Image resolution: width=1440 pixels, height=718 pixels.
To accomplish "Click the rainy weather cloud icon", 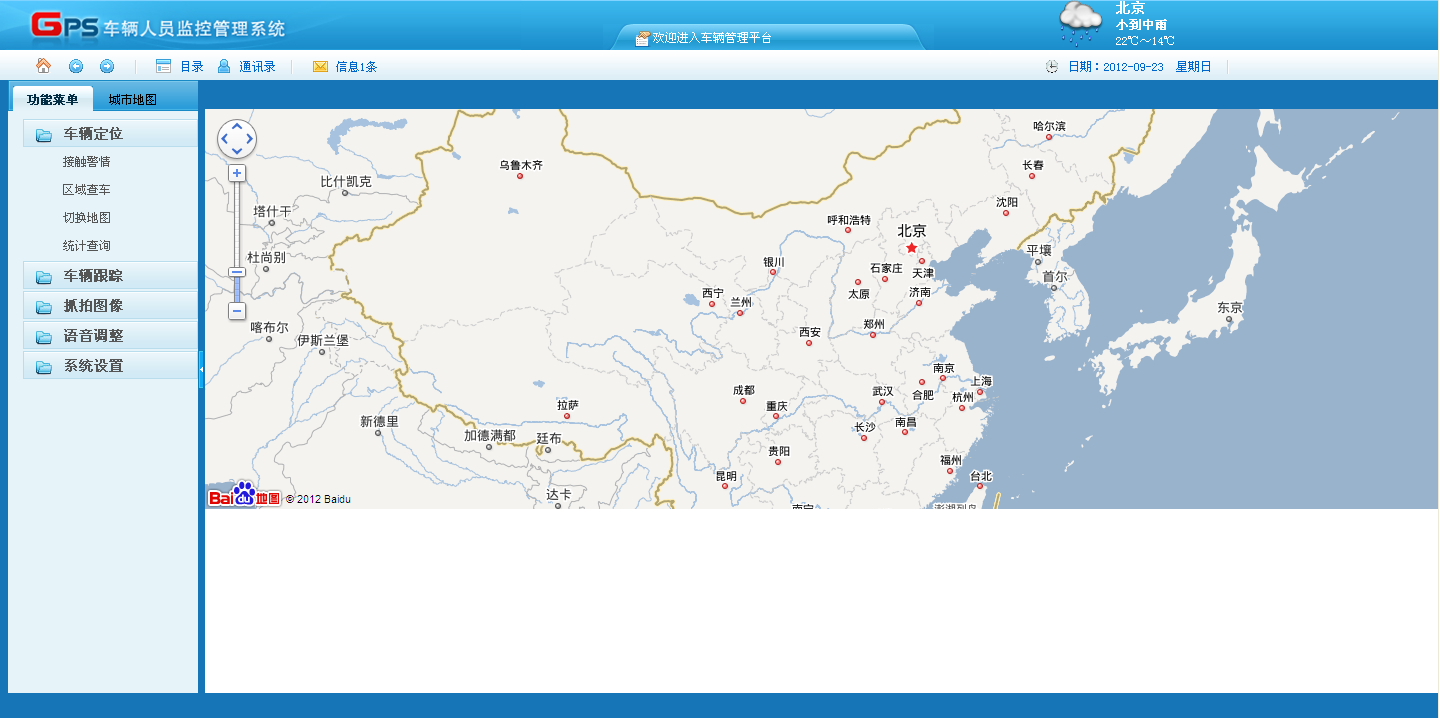I will coord(1081,23).
